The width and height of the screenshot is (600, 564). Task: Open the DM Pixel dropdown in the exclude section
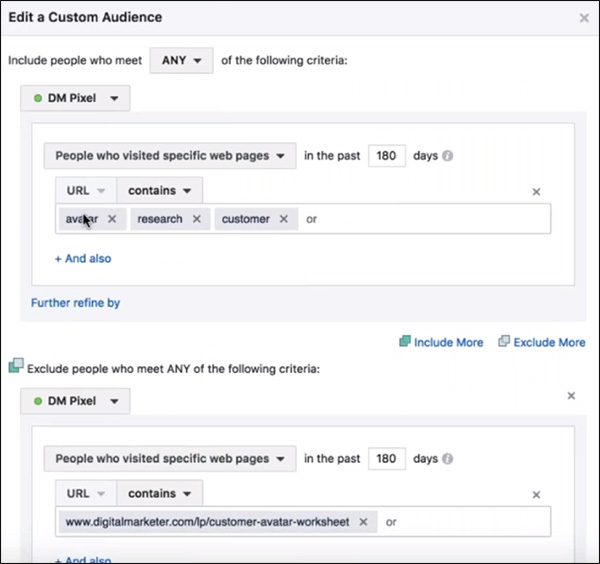click(75, 401)
